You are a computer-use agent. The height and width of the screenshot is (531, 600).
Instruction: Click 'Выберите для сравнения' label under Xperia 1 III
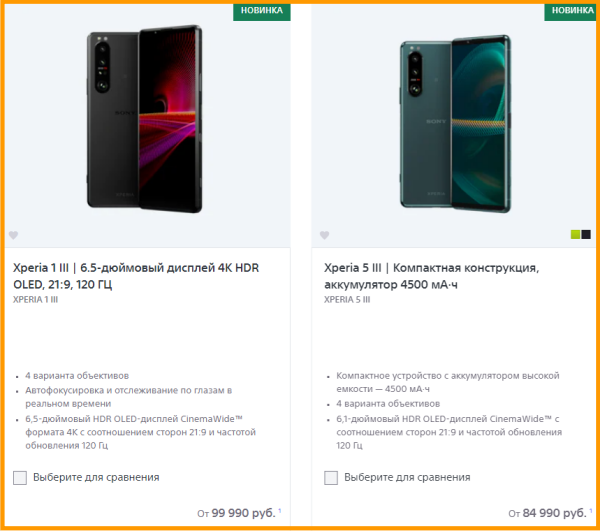click(x=96, y=477)
